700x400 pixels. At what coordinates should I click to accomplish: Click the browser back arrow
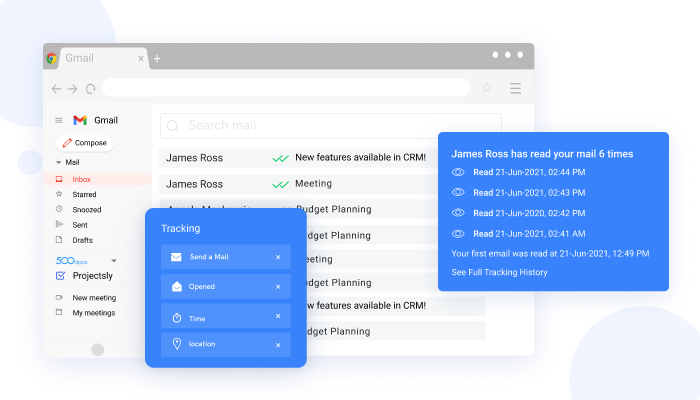(56, 89)
